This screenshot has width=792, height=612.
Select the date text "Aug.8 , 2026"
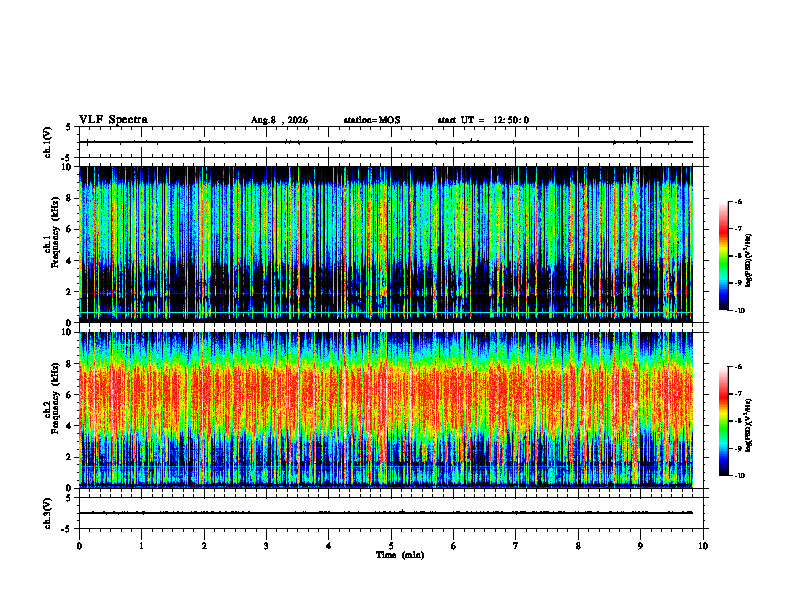tap(279, 120)
